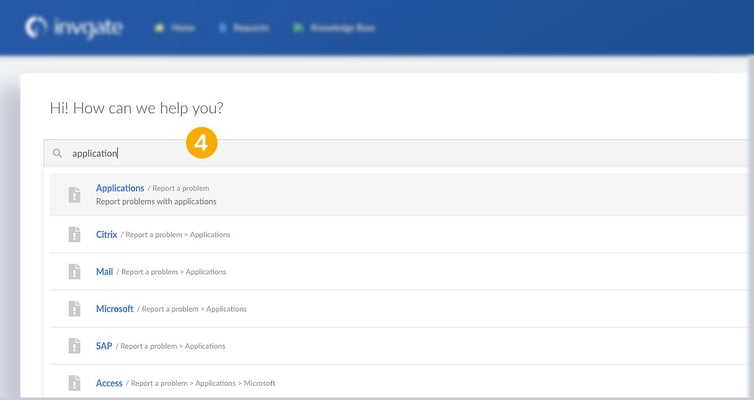Click the breadcrumb path next to SAP
Screen dimensions: 754x400
(x=170, y=346)
